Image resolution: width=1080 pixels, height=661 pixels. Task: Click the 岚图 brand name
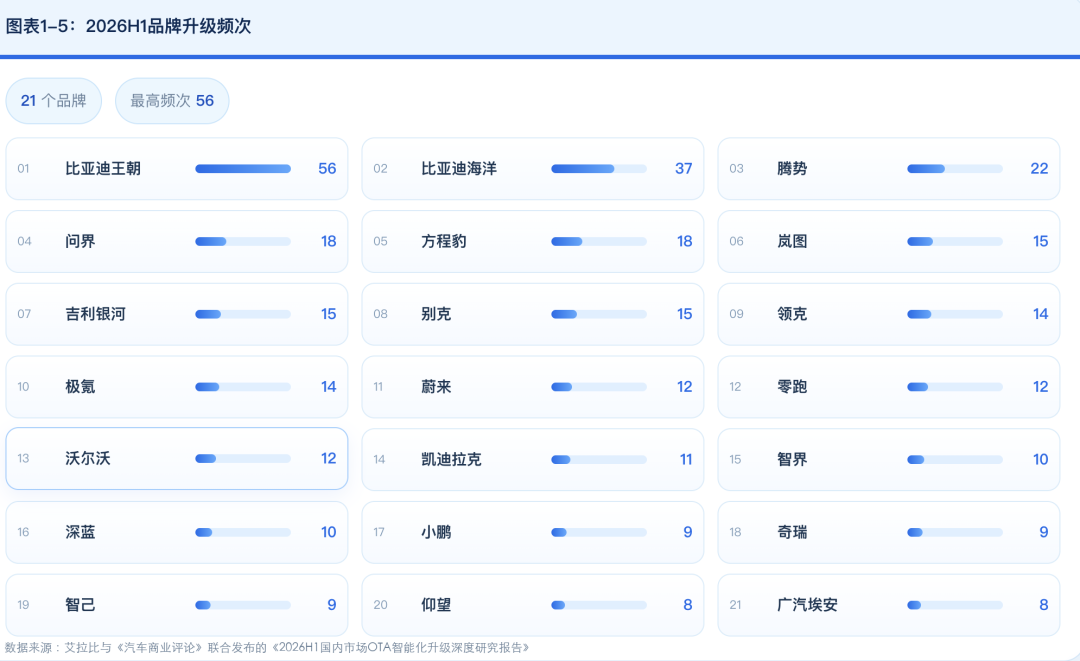point(792,241)
